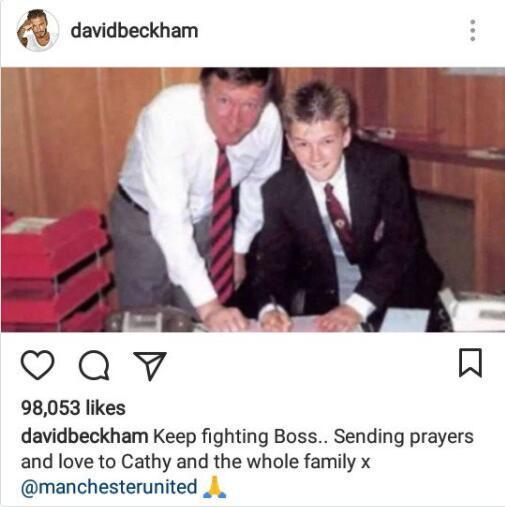Click the red stacked paper trays in the photo
The width and height of the screenshot is (505, 507).
tap(55, 270)
